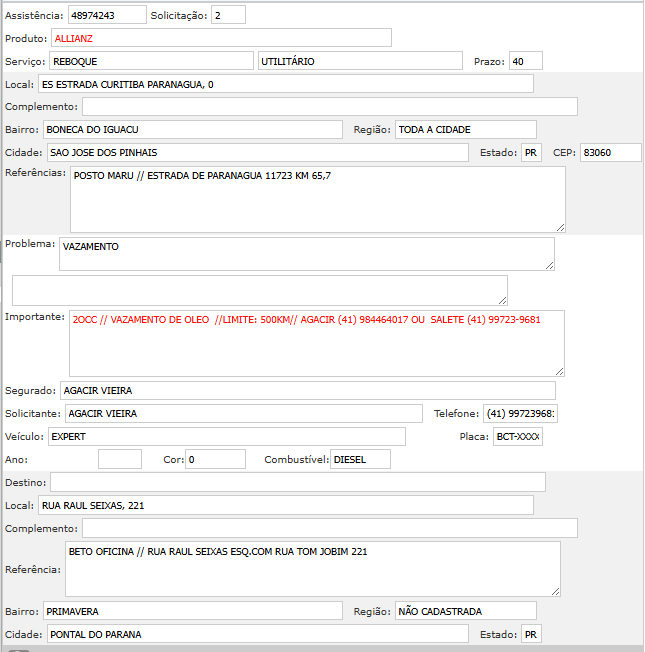Click the Referência text area with BETO OFICINA
This screenshot has height=652, width=645.
[313, 569]
